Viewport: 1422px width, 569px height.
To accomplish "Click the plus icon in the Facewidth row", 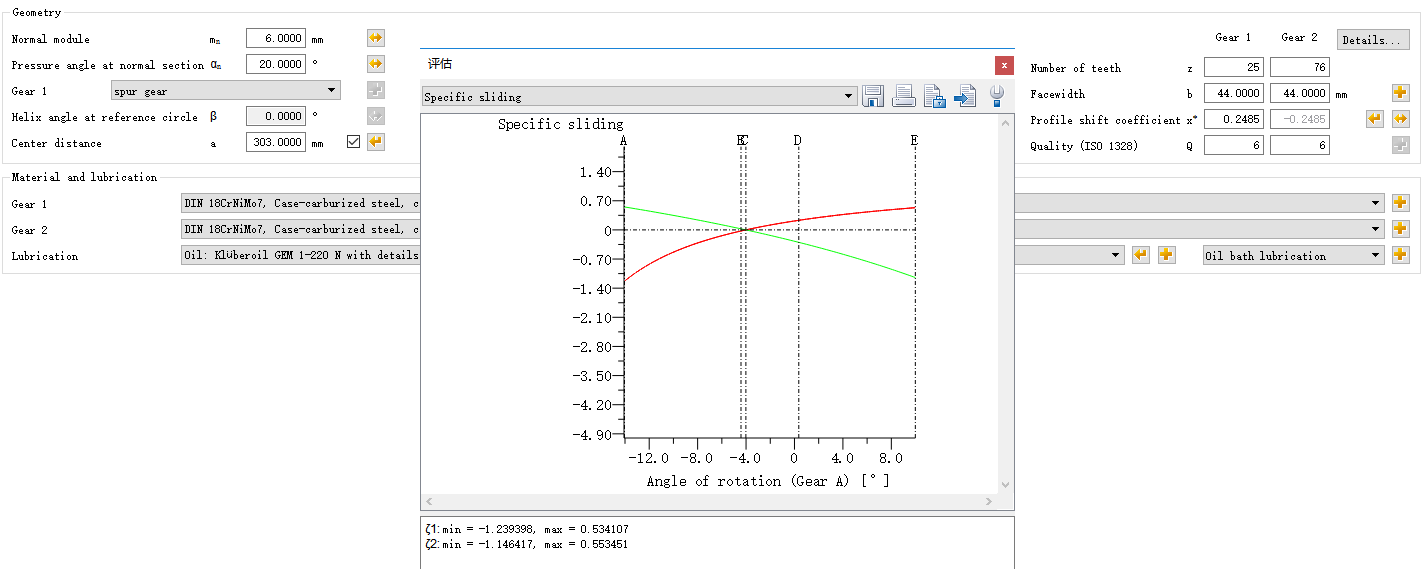I will 1400,93.
